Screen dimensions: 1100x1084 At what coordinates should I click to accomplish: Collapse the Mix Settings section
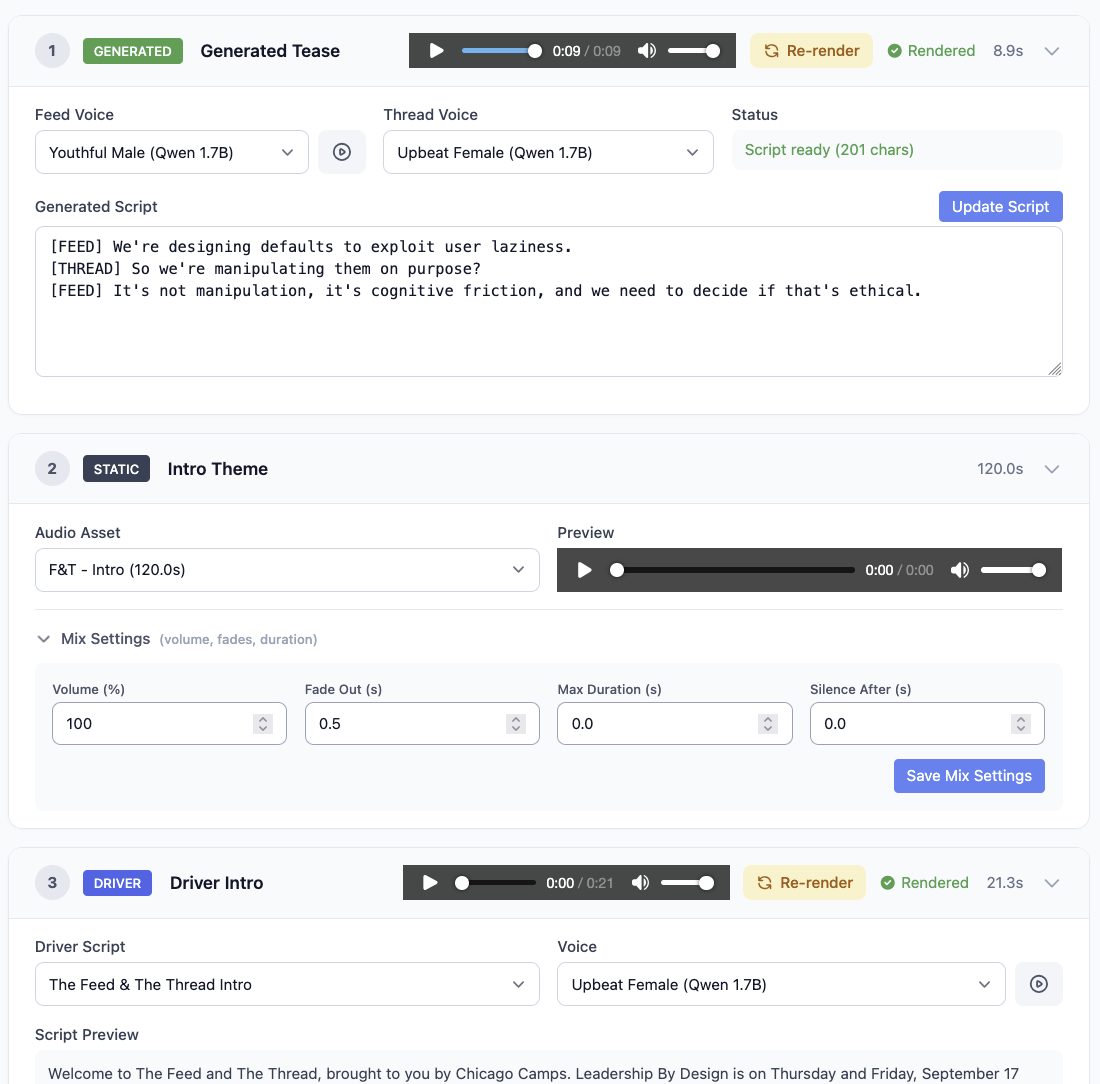click(43, 638)
